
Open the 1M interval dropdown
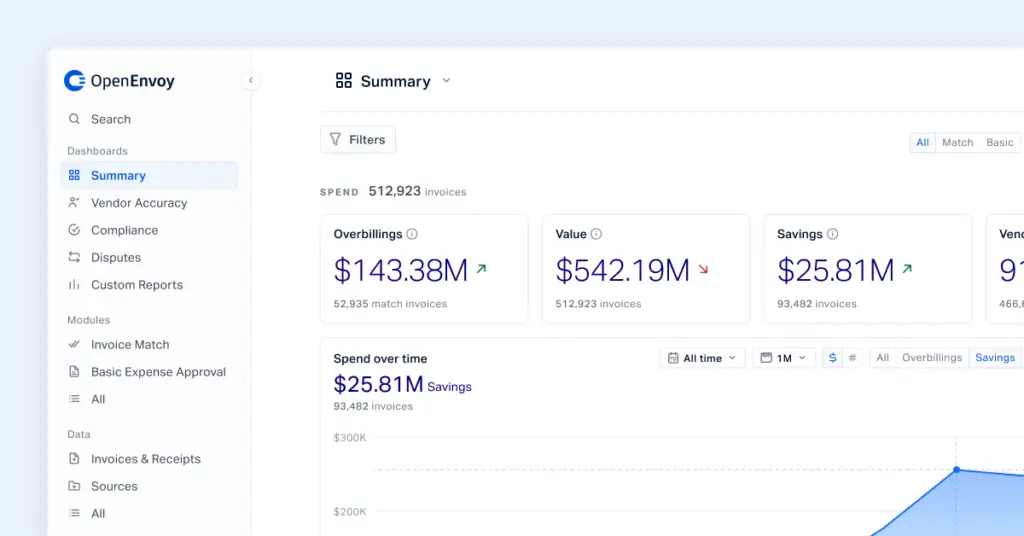tap(784, 358)
